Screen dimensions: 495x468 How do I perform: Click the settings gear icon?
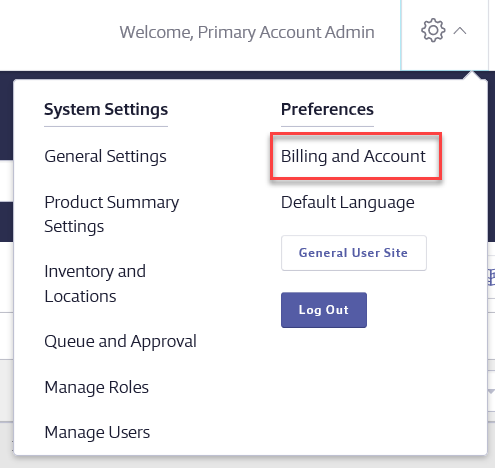(433, 31)
